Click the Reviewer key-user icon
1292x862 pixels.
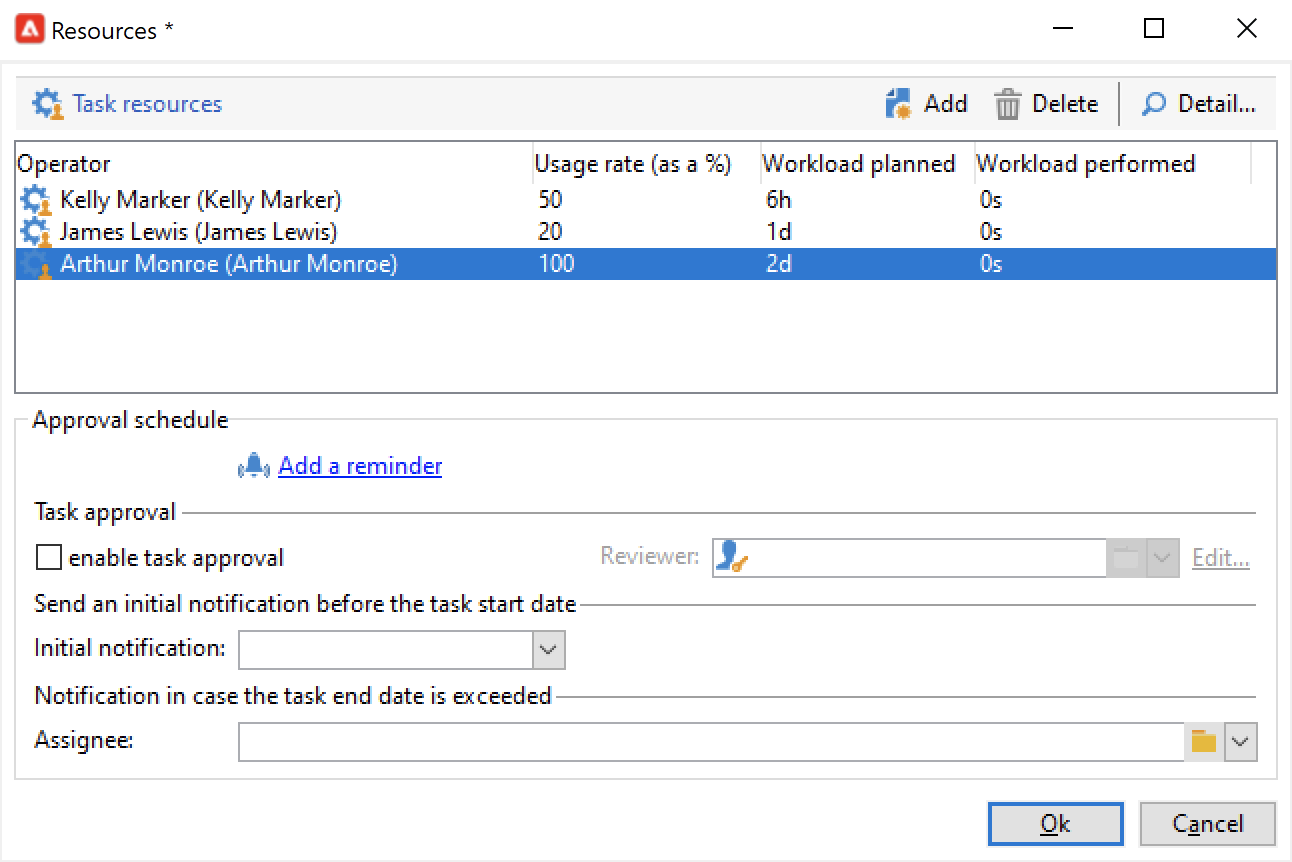coord(732,558)
